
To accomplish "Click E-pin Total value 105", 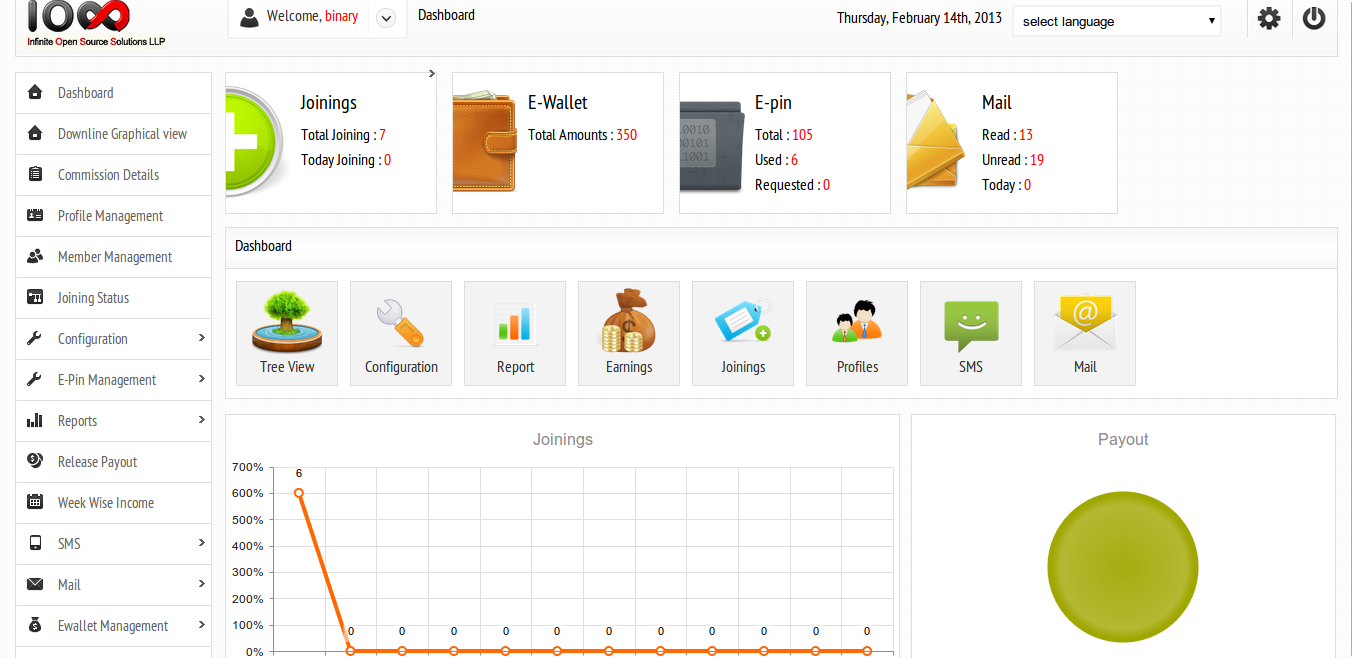I will [802, 135].
